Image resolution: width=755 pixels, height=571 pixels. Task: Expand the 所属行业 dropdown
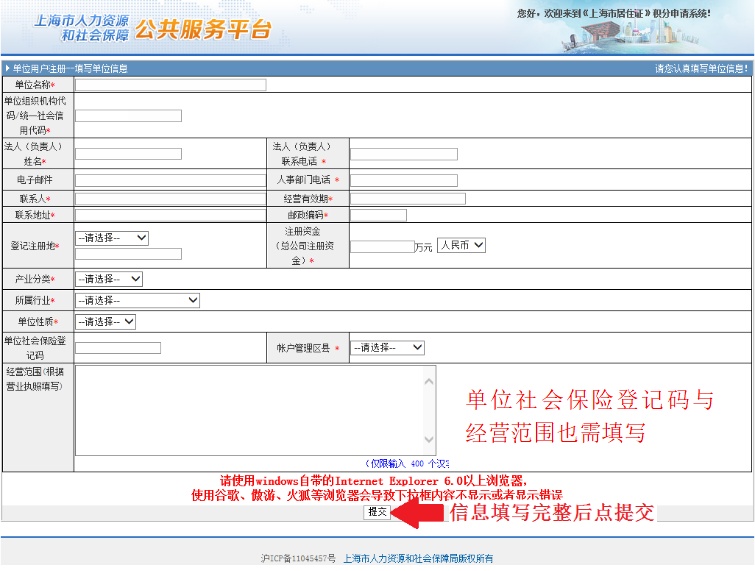[x=137, y=300]
